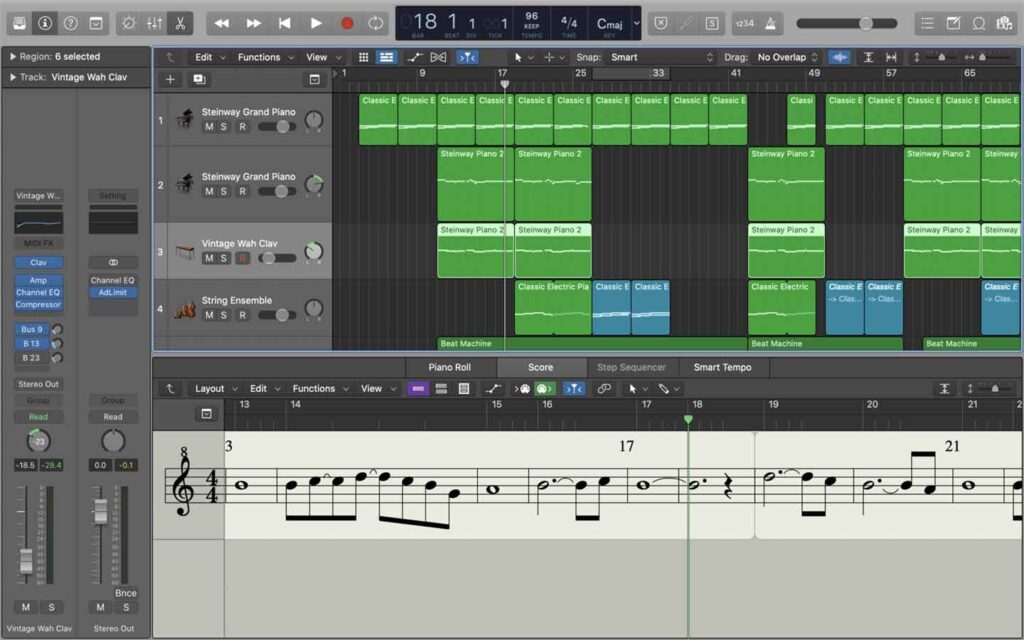Image resolution: width=1024 pixels, height=640 pixels.
Task: Open the Key Signature Cmaj dropdown arrow
Action: [636, 24]
